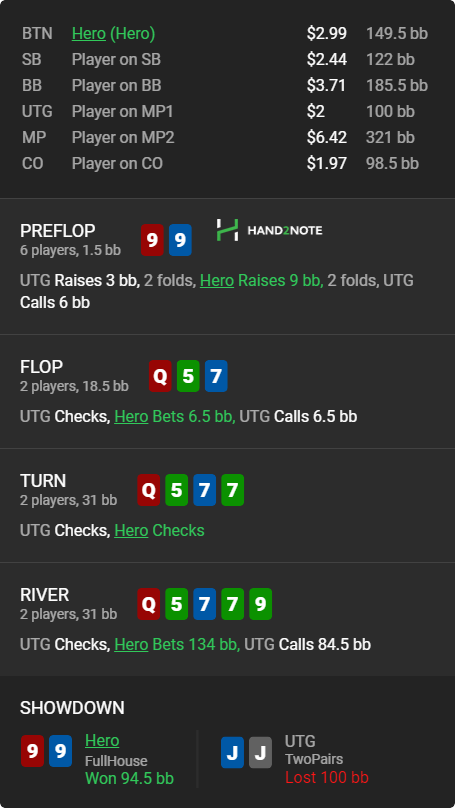
Task: Click the green 5 card on the flop
Action: point(188,376)
